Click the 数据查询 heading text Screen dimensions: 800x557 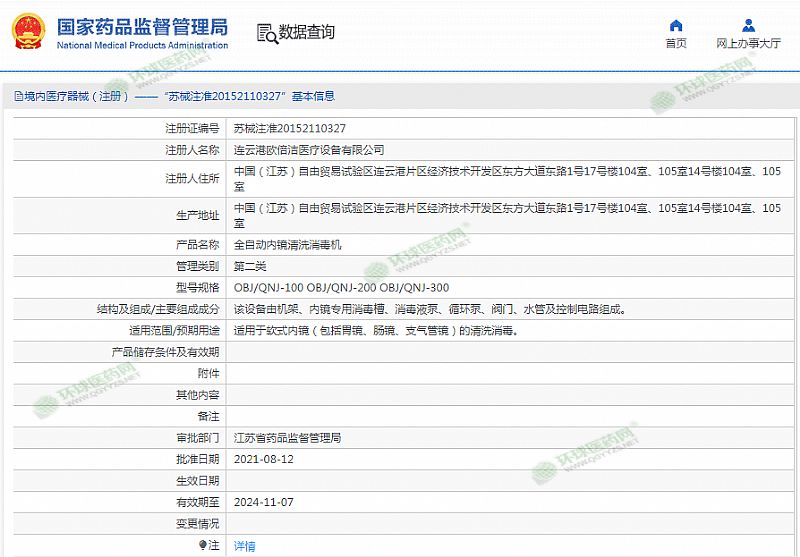pos(307,33)
